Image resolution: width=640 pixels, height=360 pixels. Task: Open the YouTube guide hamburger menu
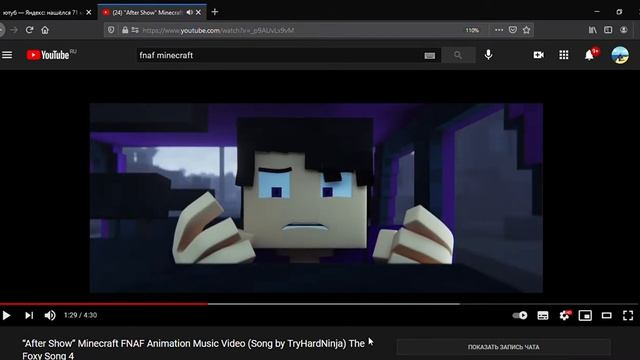coord(7,55)
